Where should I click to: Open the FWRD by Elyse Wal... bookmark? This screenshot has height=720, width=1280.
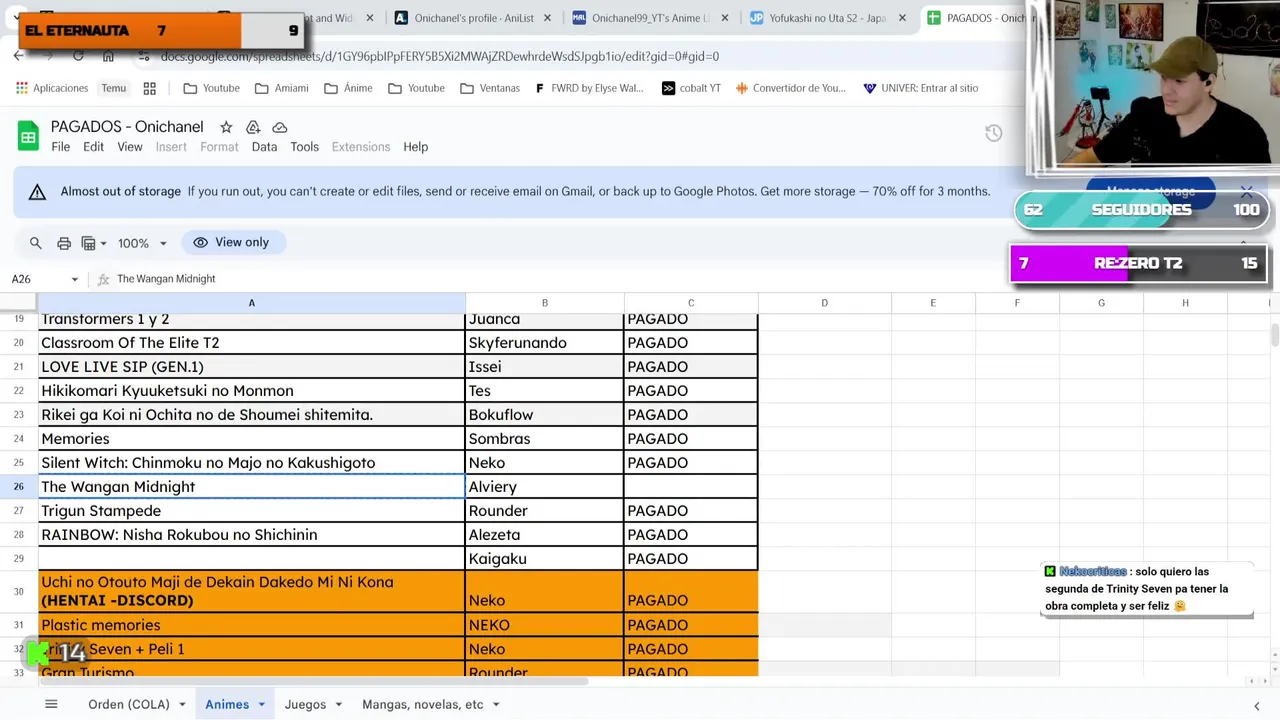click(589, 88)
